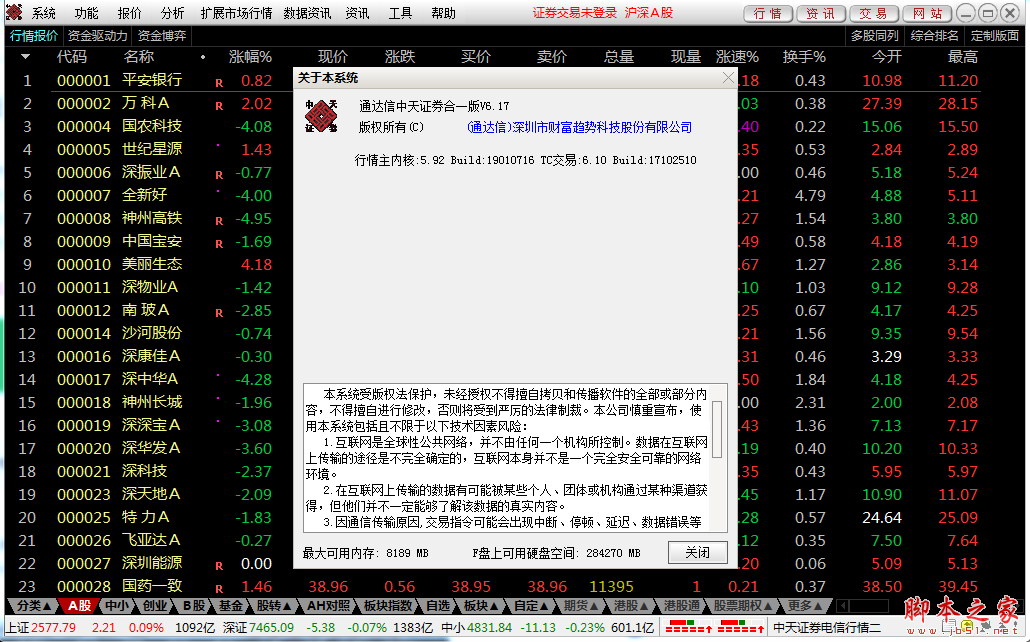
Task: Click the R marker beside 万科A
Action: [219, 106]
